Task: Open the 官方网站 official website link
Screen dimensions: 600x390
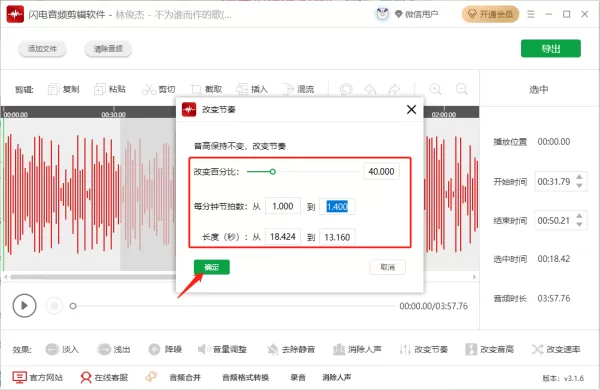Action: [x=37, y=377]
